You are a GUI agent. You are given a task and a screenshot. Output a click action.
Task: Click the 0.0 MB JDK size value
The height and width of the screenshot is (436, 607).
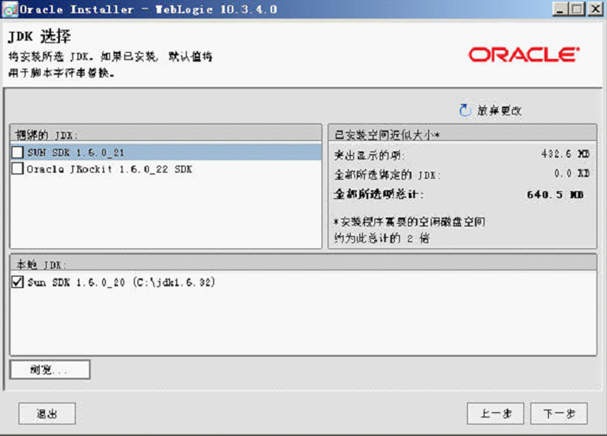point(572,173)
